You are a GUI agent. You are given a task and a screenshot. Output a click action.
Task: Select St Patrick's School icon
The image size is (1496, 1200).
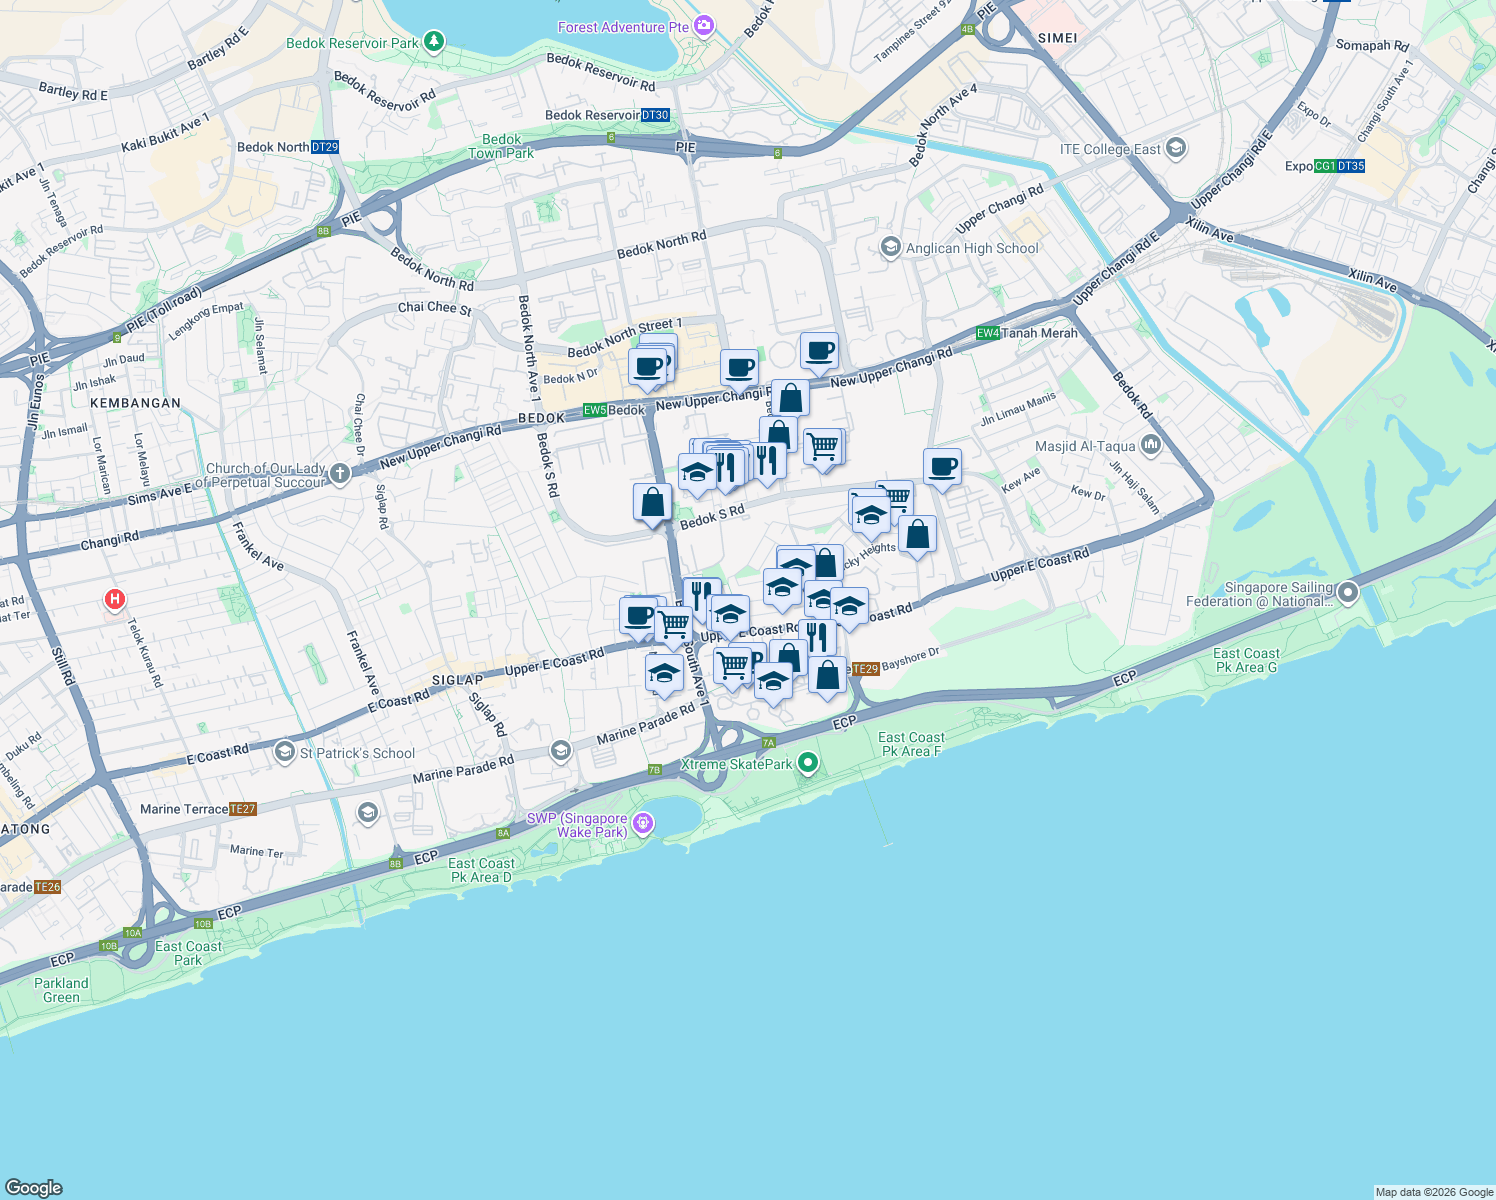(x=285, y=751)
